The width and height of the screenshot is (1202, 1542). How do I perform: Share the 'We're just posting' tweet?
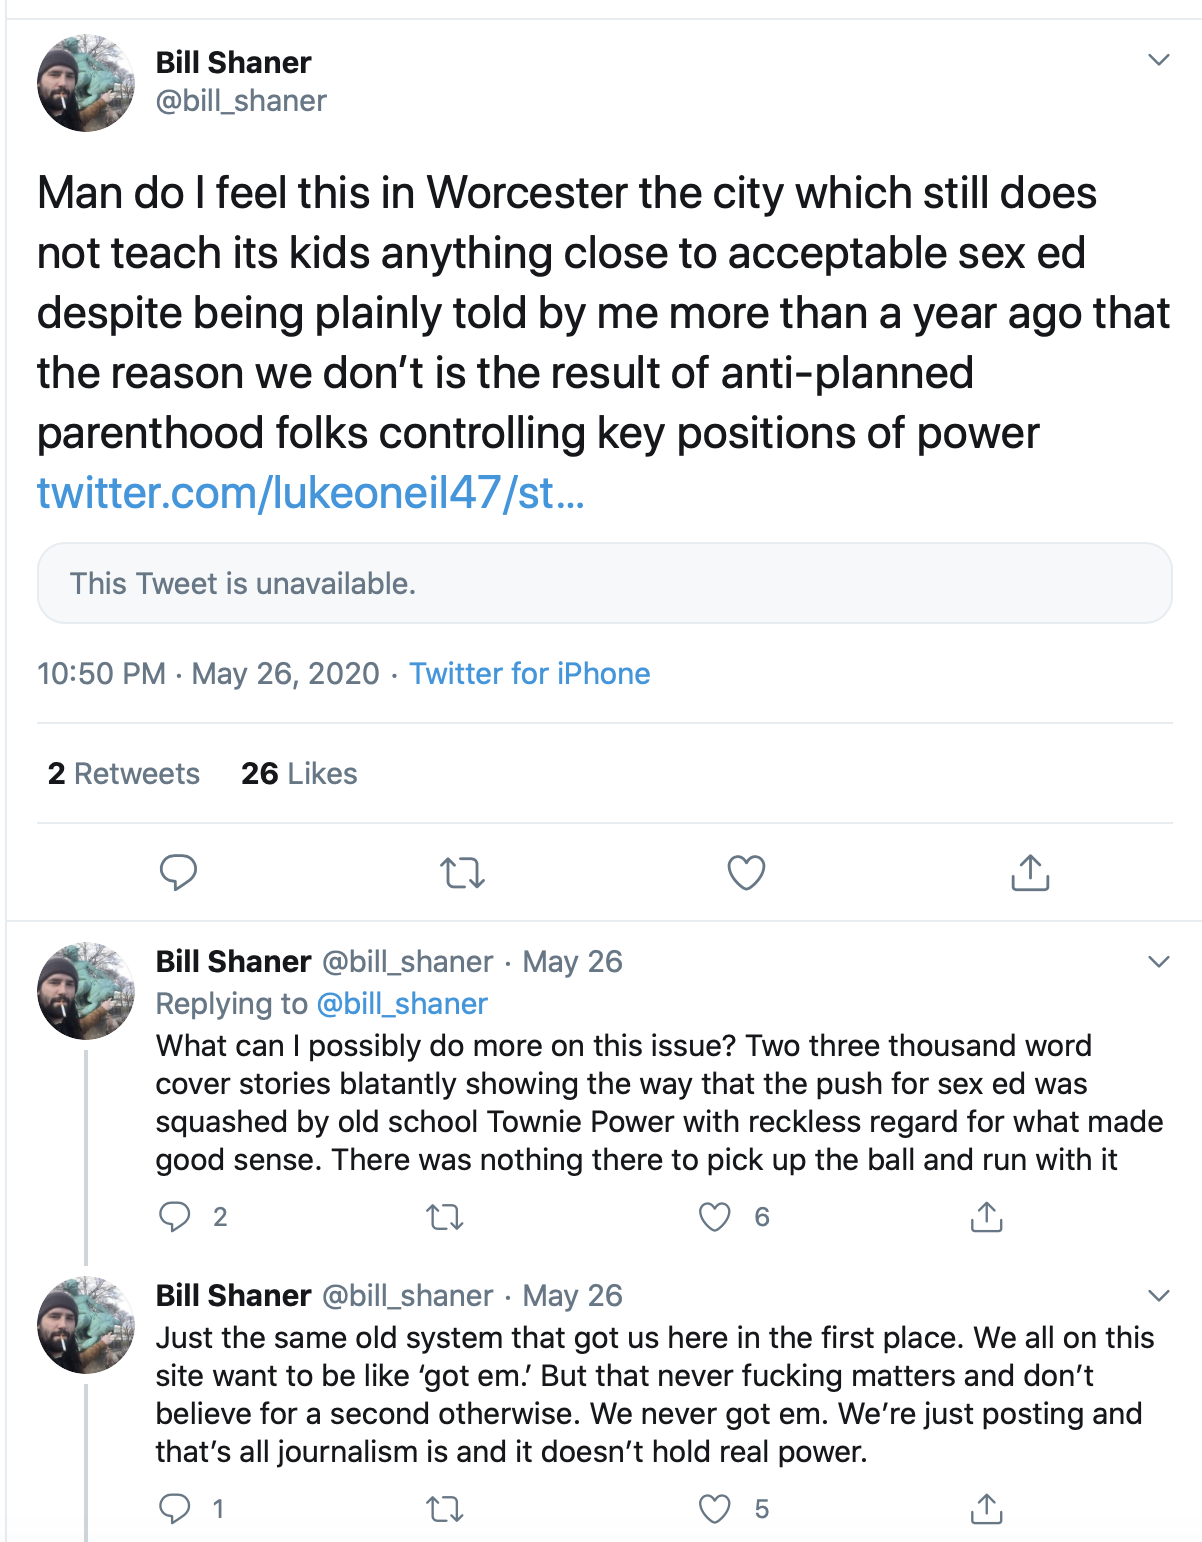pos(986,1508)
